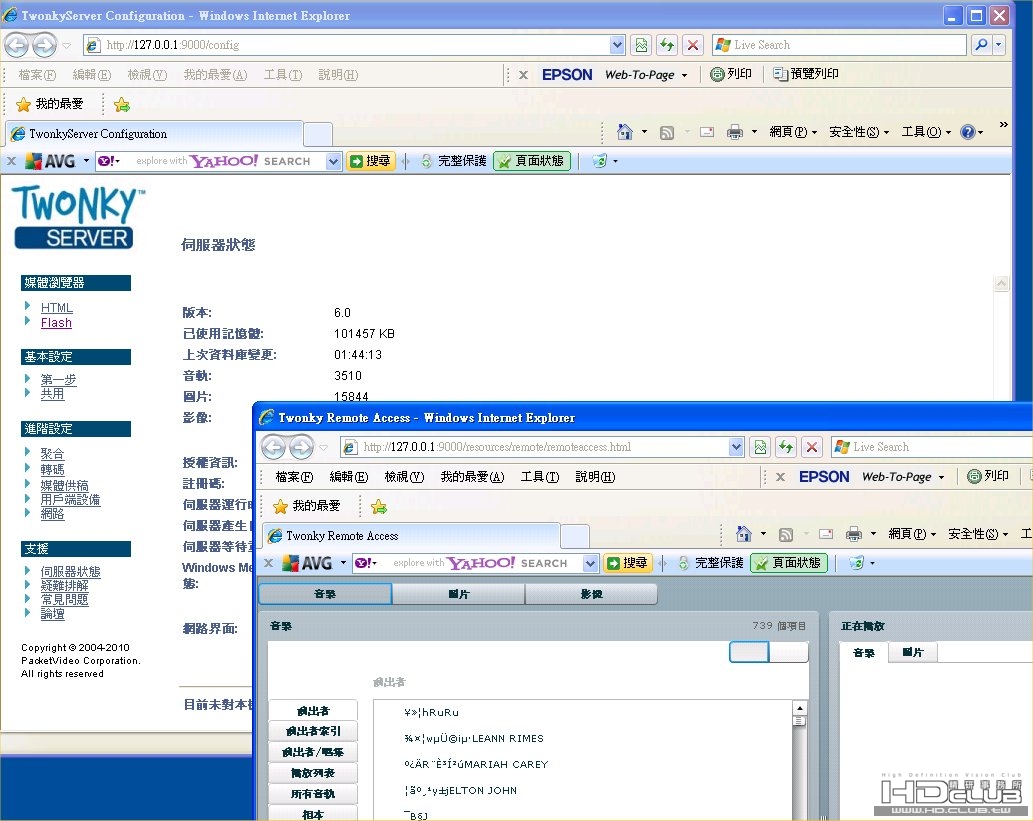Open 轉碼 advanced settings link
The image size is (1033, 821).
pos(53,470)
